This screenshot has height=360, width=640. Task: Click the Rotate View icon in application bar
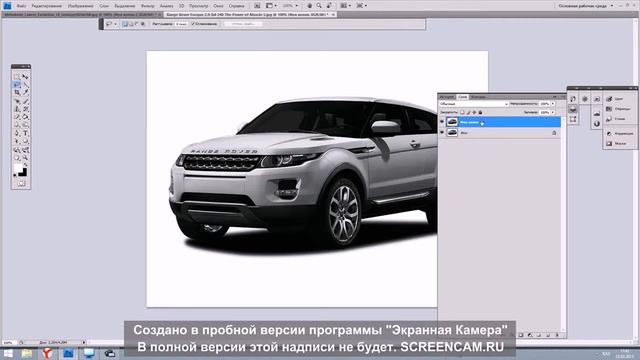pos(329,6)
